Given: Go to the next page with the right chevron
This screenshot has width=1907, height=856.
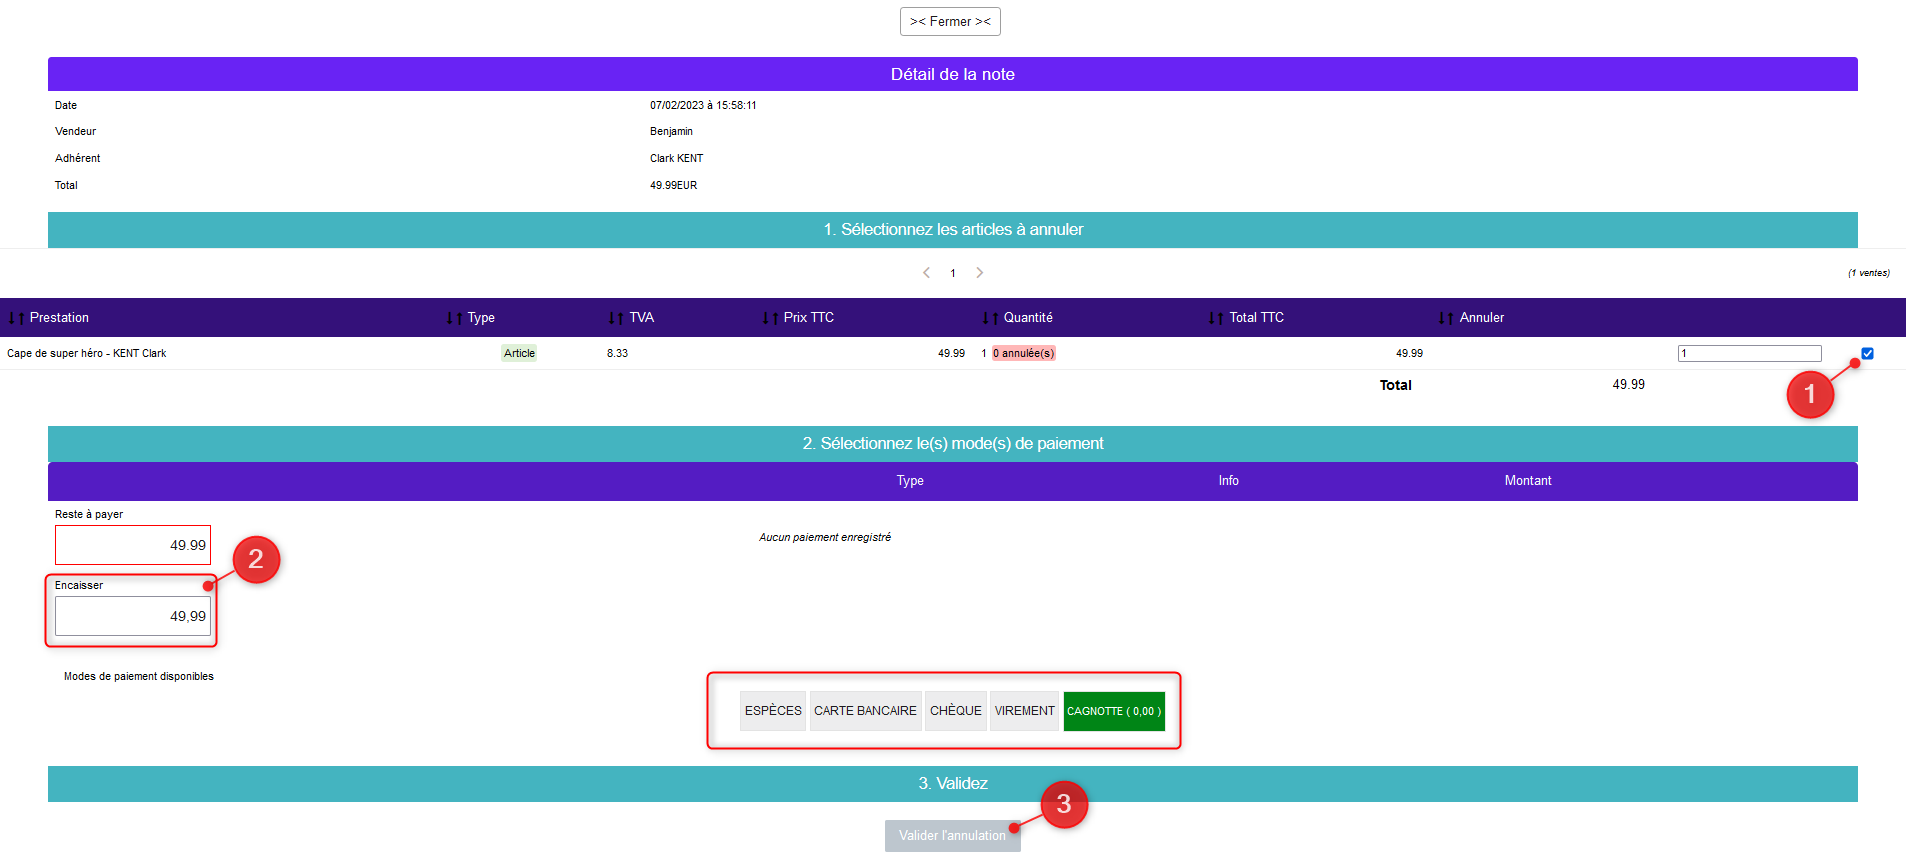Looking at the screenshot, I should coord(980,273).
